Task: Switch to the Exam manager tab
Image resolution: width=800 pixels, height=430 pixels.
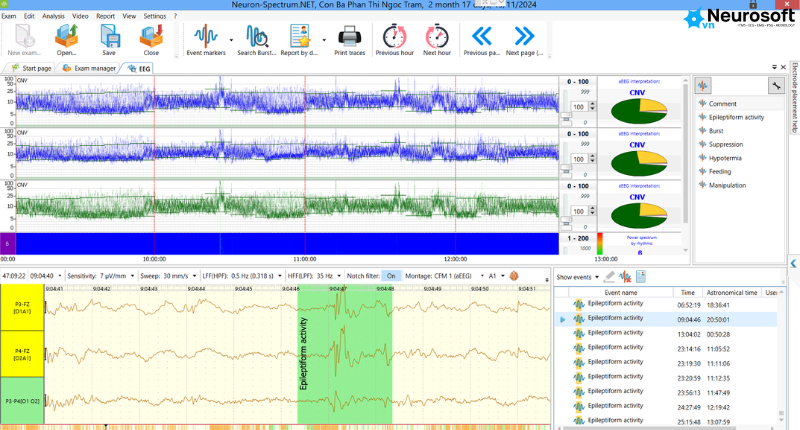Action: (89, 68)
